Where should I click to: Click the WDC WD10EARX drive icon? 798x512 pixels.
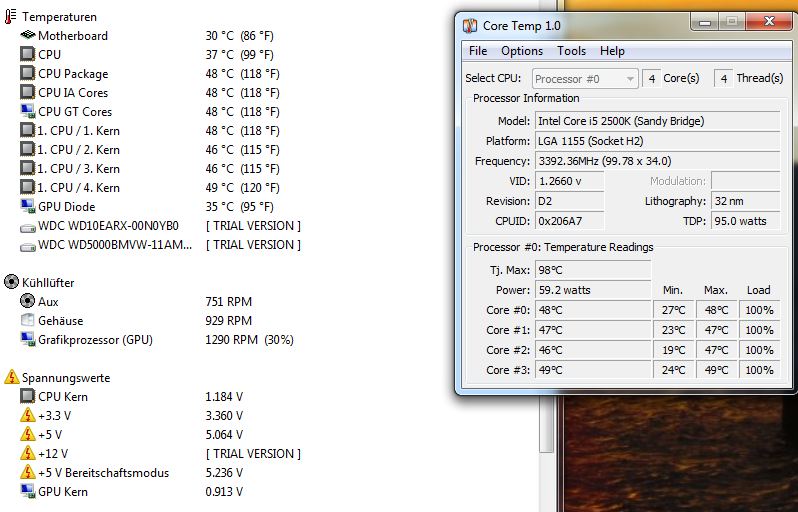[27, 227]
